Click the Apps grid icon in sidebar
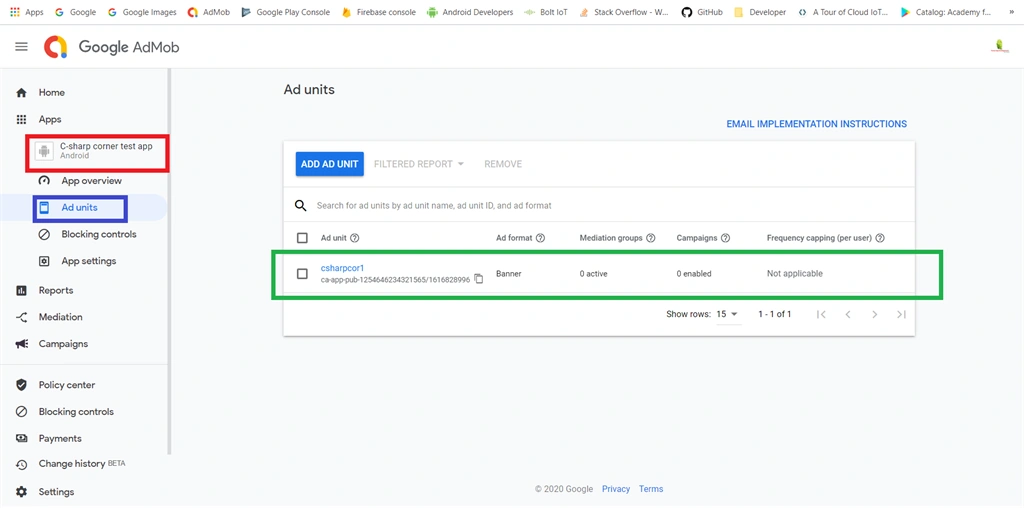1024x508 pixels. (x=22, y=119)
